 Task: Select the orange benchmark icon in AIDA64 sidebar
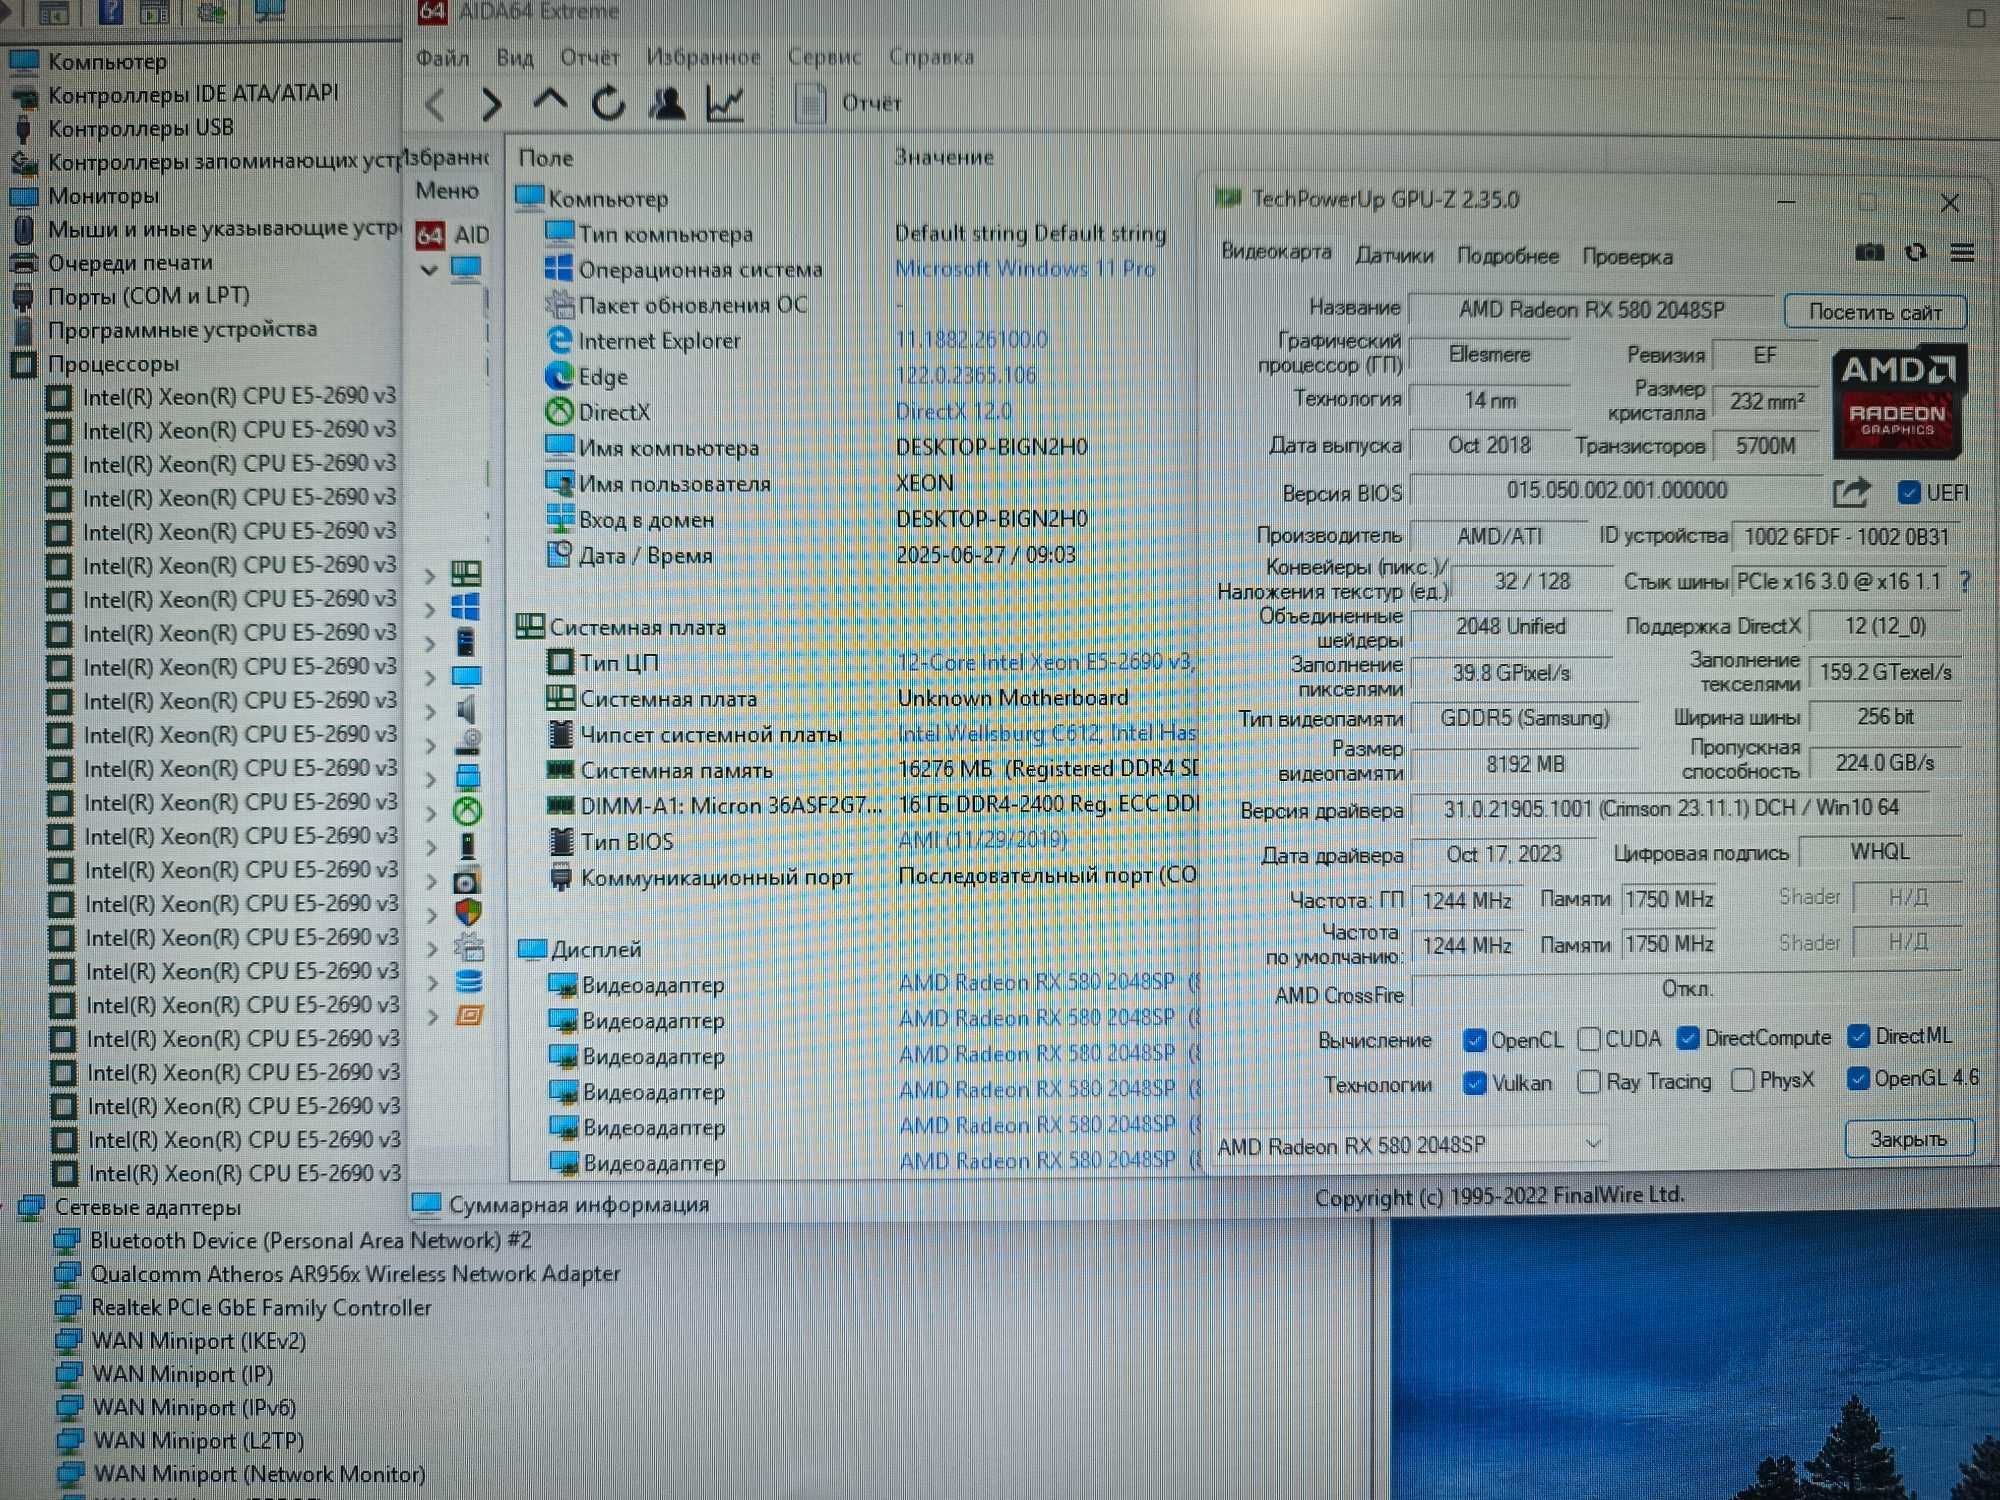click(469, 1016)
